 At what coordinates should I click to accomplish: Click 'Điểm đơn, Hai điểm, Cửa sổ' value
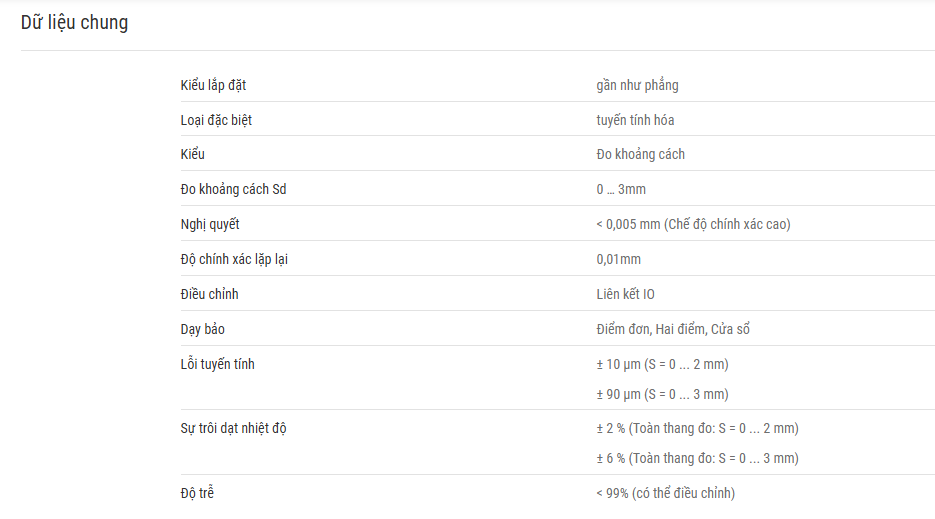(x=673, y=329)
